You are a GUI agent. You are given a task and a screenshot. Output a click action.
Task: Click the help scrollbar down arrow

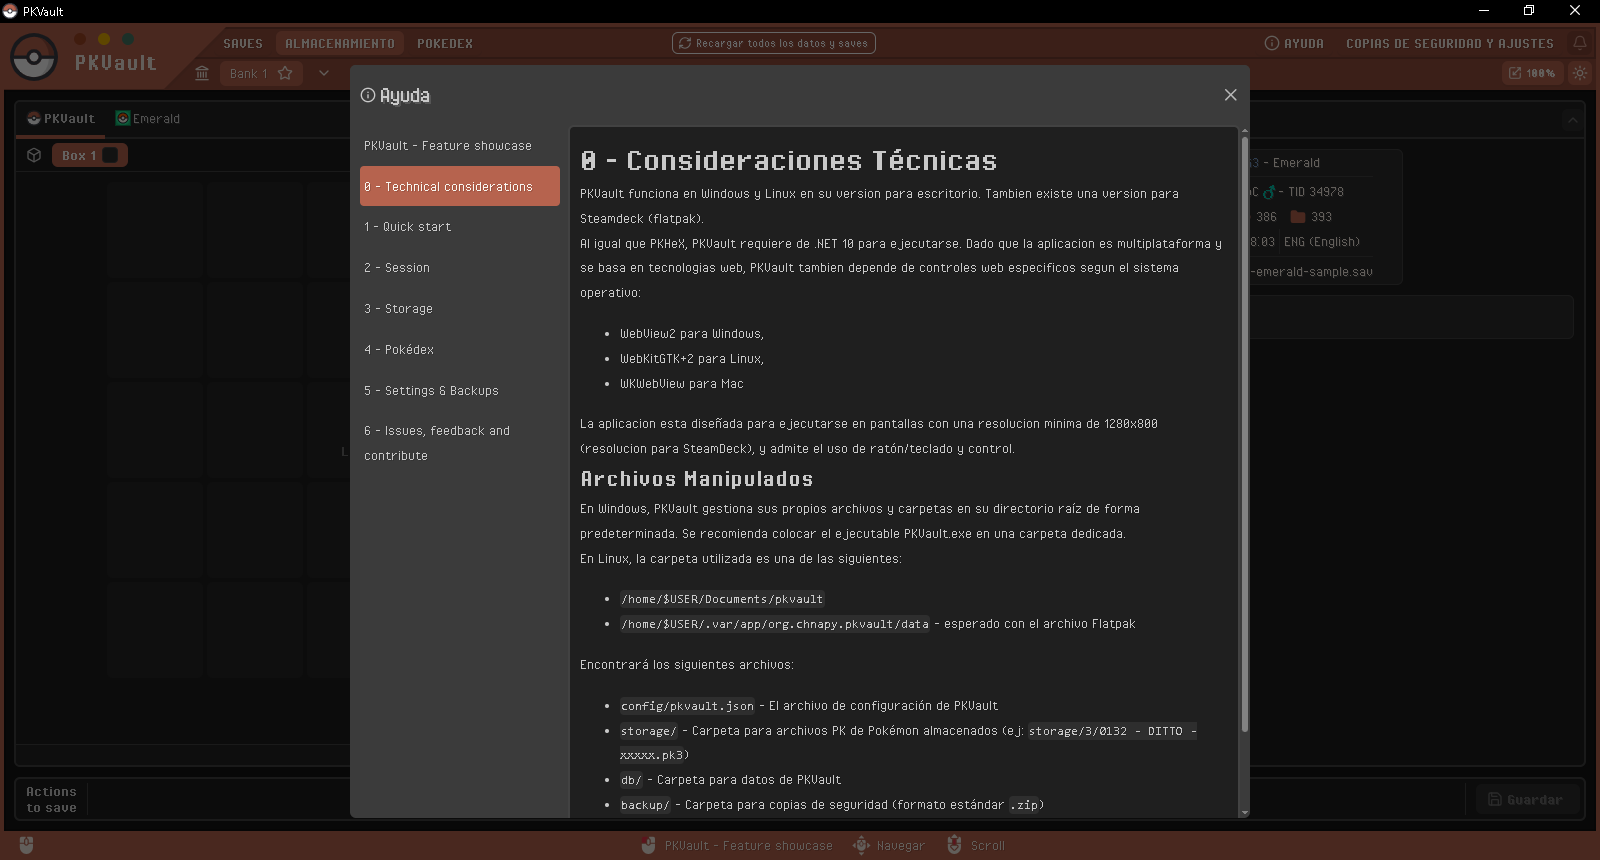1245,812
